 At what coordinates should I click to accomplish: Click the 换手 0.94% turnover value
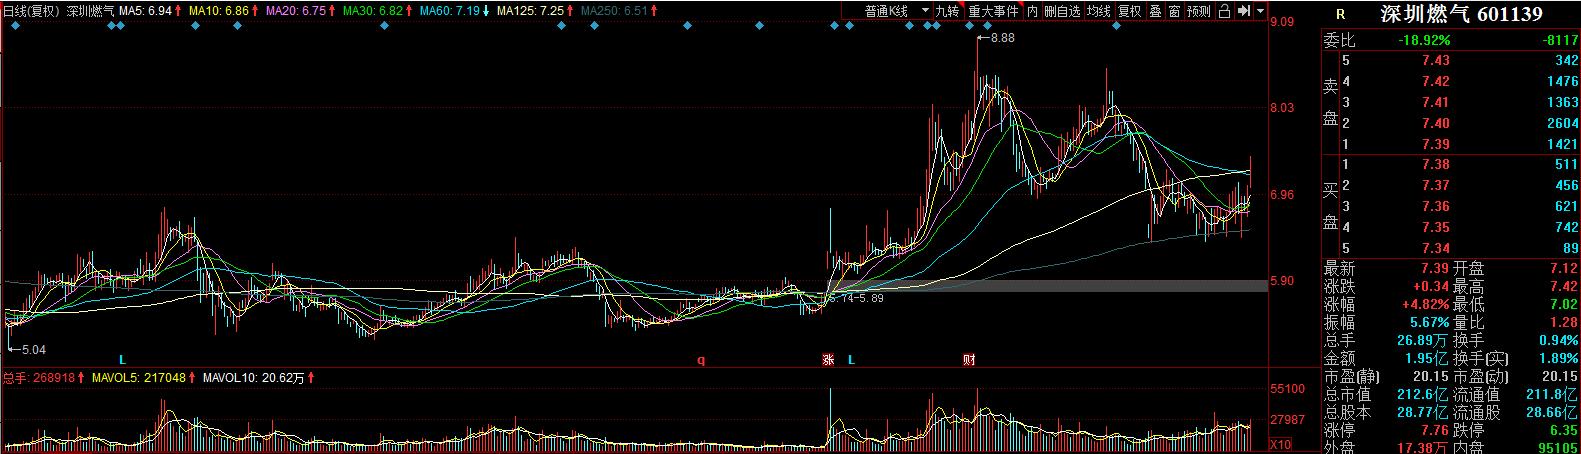coord(1560,341)
